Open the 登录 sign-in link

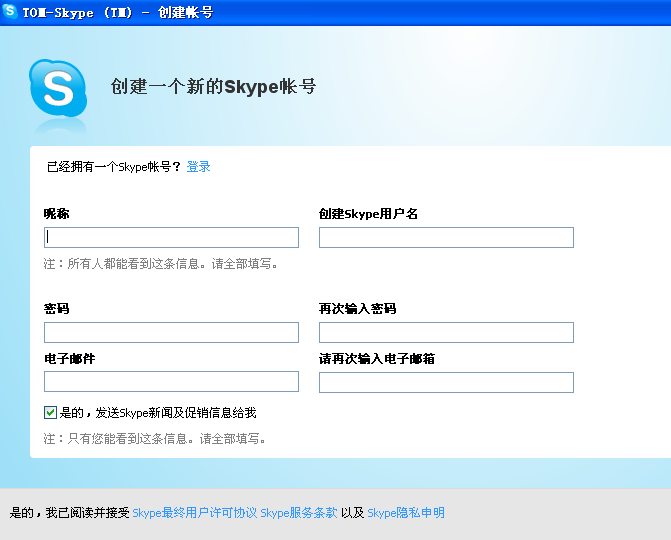pos(198,167)
